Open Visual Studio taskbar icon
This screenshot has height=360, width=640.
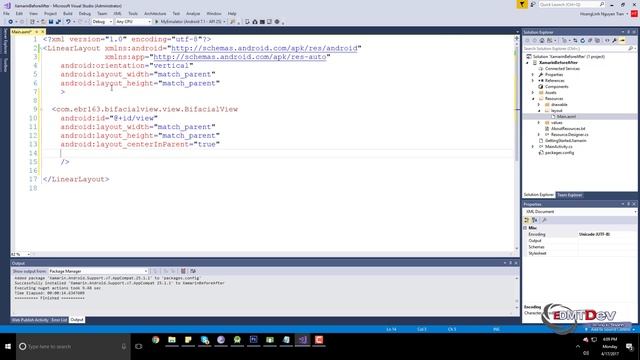click(x=302, y=340)
